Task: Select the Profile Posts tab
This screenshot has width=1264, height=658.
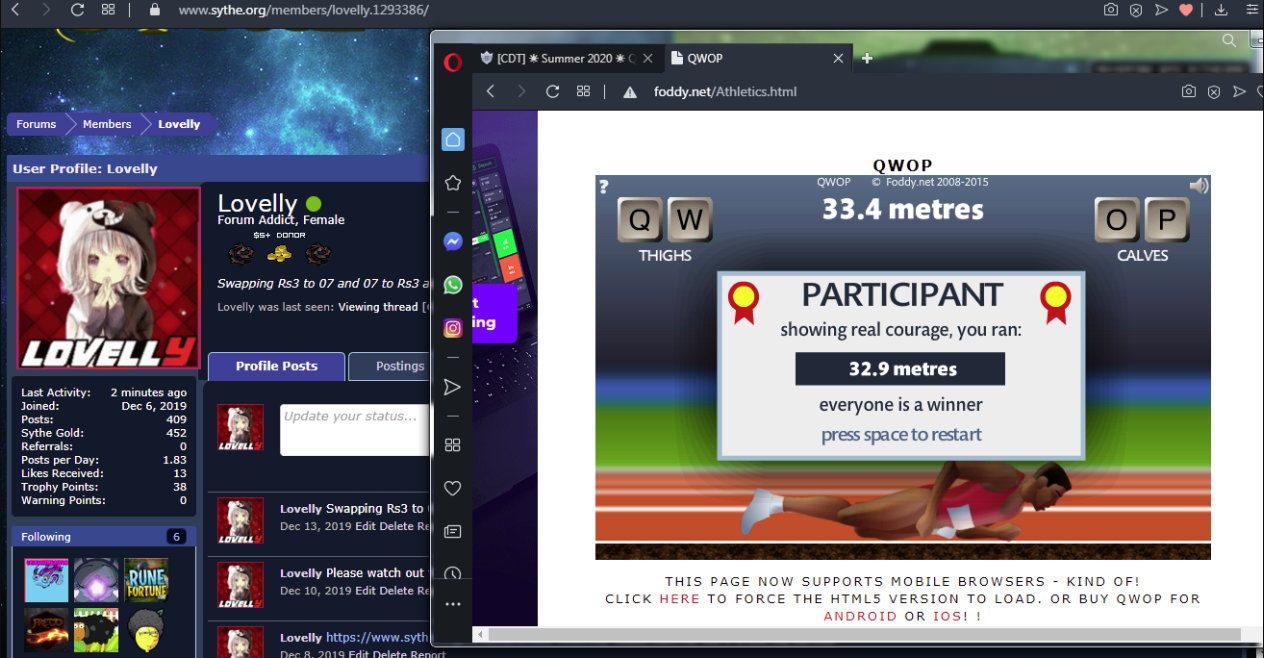Action: click(x=277, y=366)
